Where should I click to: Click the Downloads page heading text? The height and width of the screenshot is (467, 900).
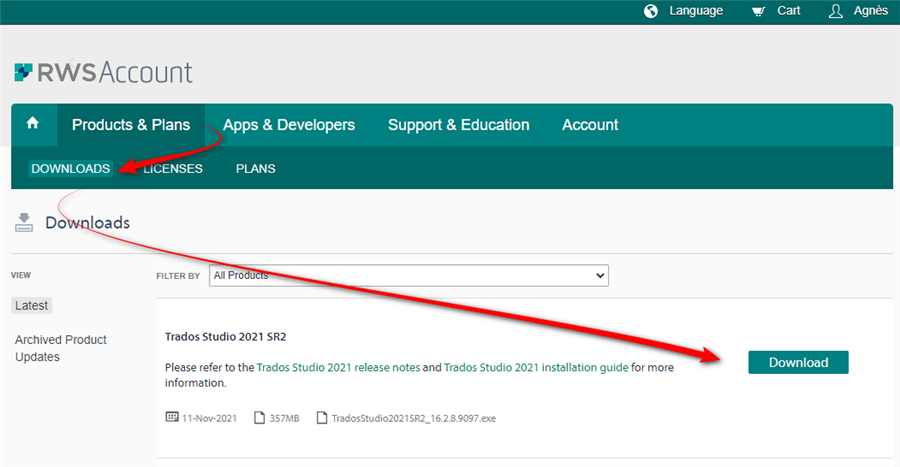(87, 223)
